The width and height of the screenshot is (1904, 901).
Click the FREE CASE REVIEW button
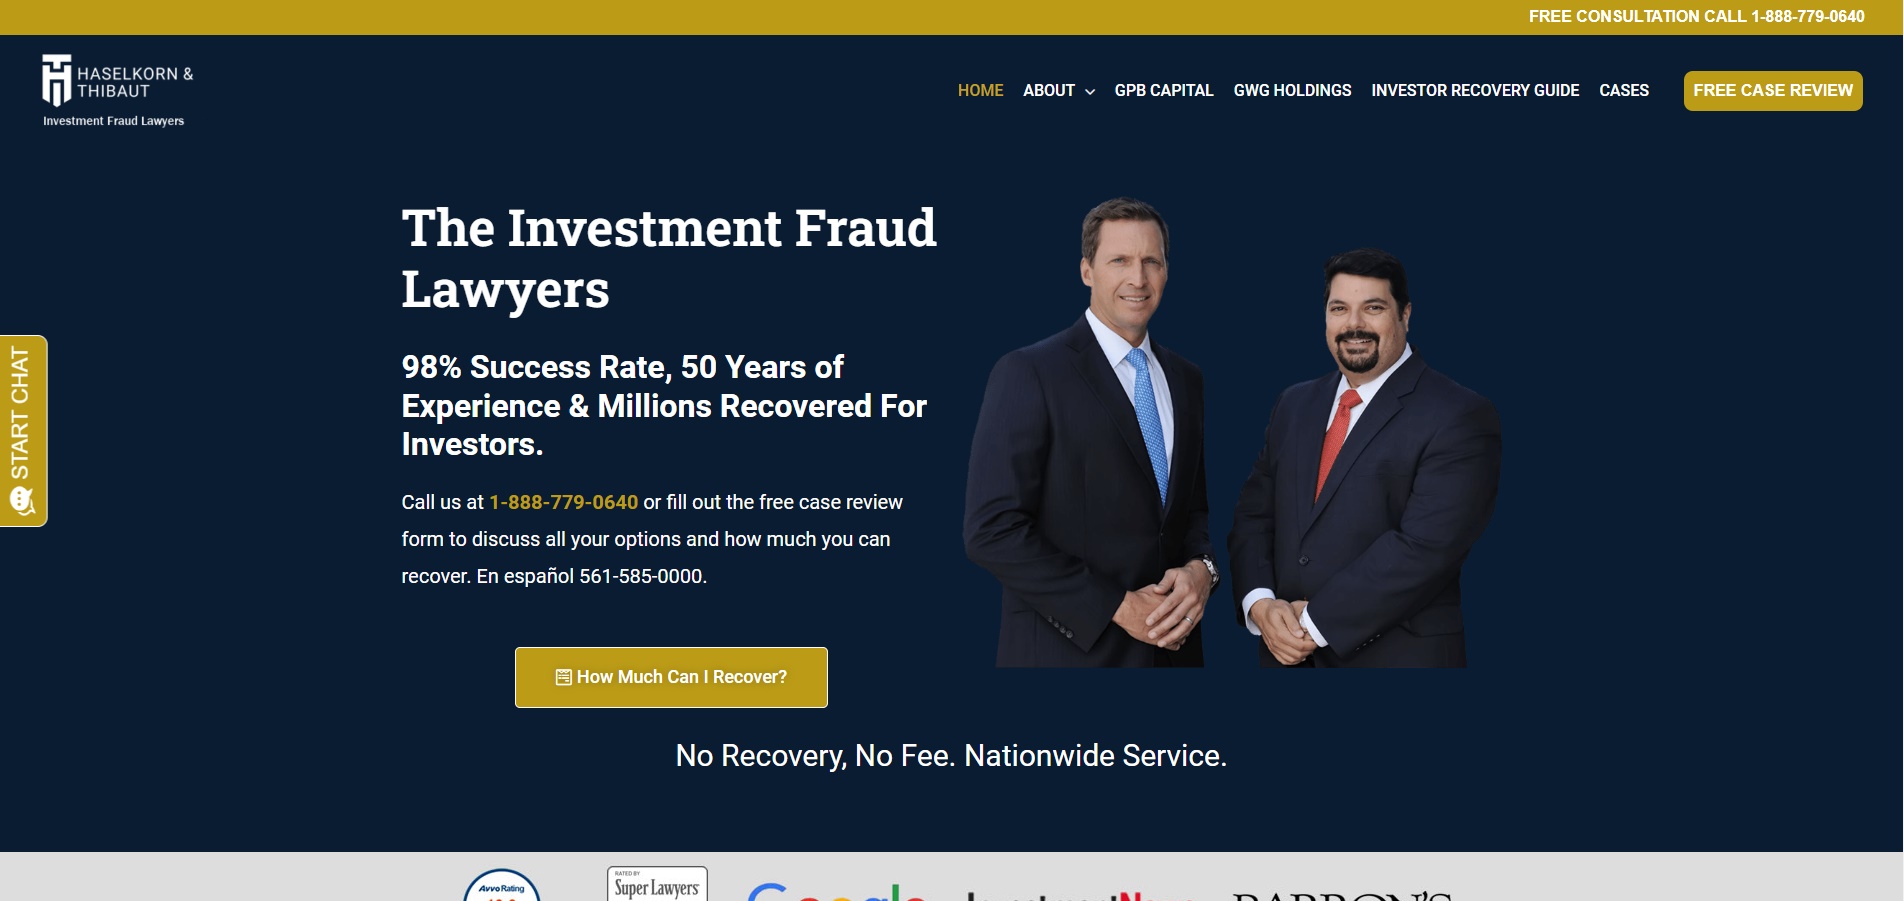tap(1773, 91)
